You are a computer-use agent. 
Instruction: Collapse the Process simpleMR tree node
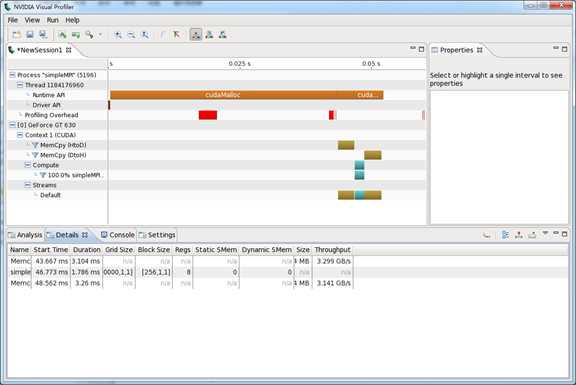point(12,75)
